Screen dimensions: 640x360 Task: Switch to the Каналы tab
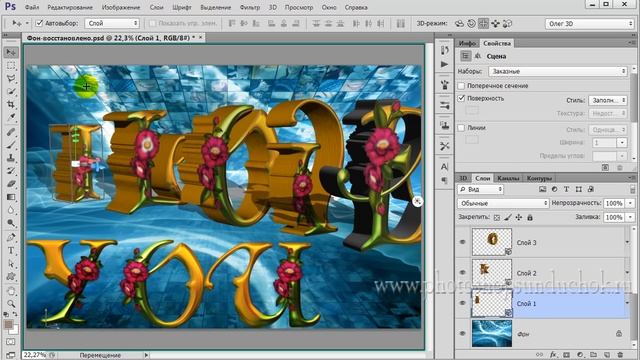click(508, 178)
